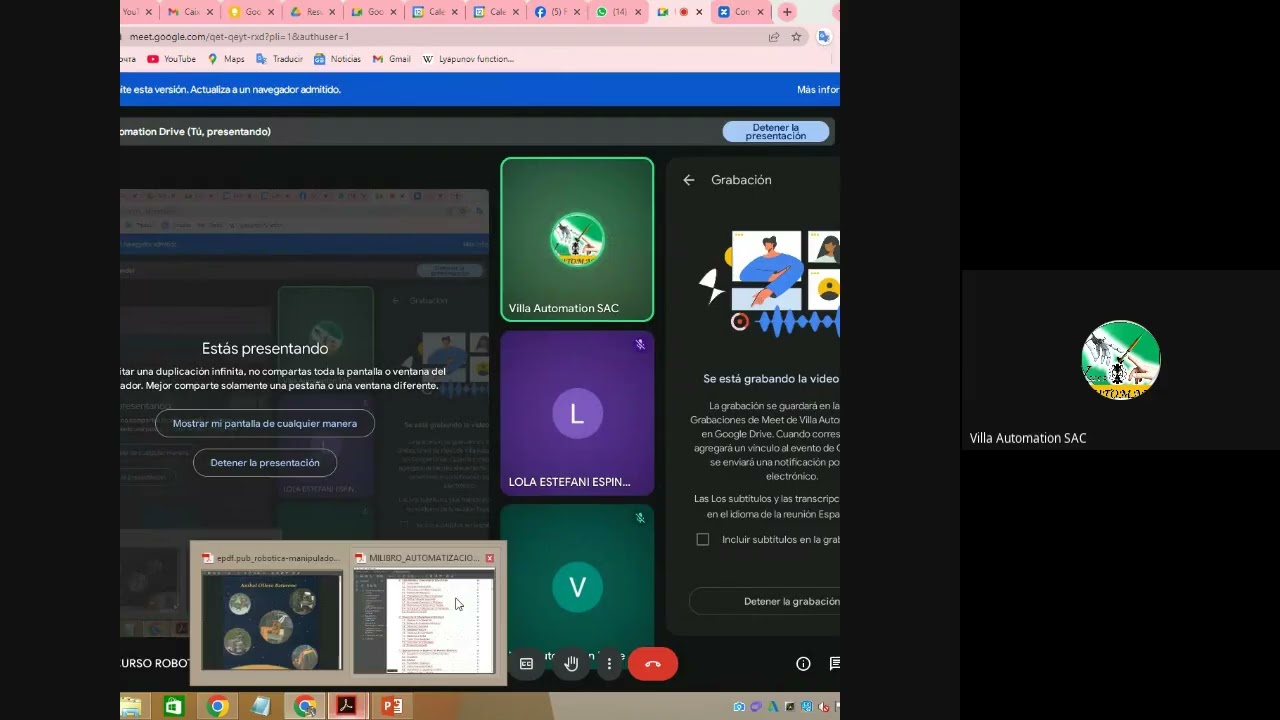Open the chat panel icon

pyautogui.click(x=835, y=664)
